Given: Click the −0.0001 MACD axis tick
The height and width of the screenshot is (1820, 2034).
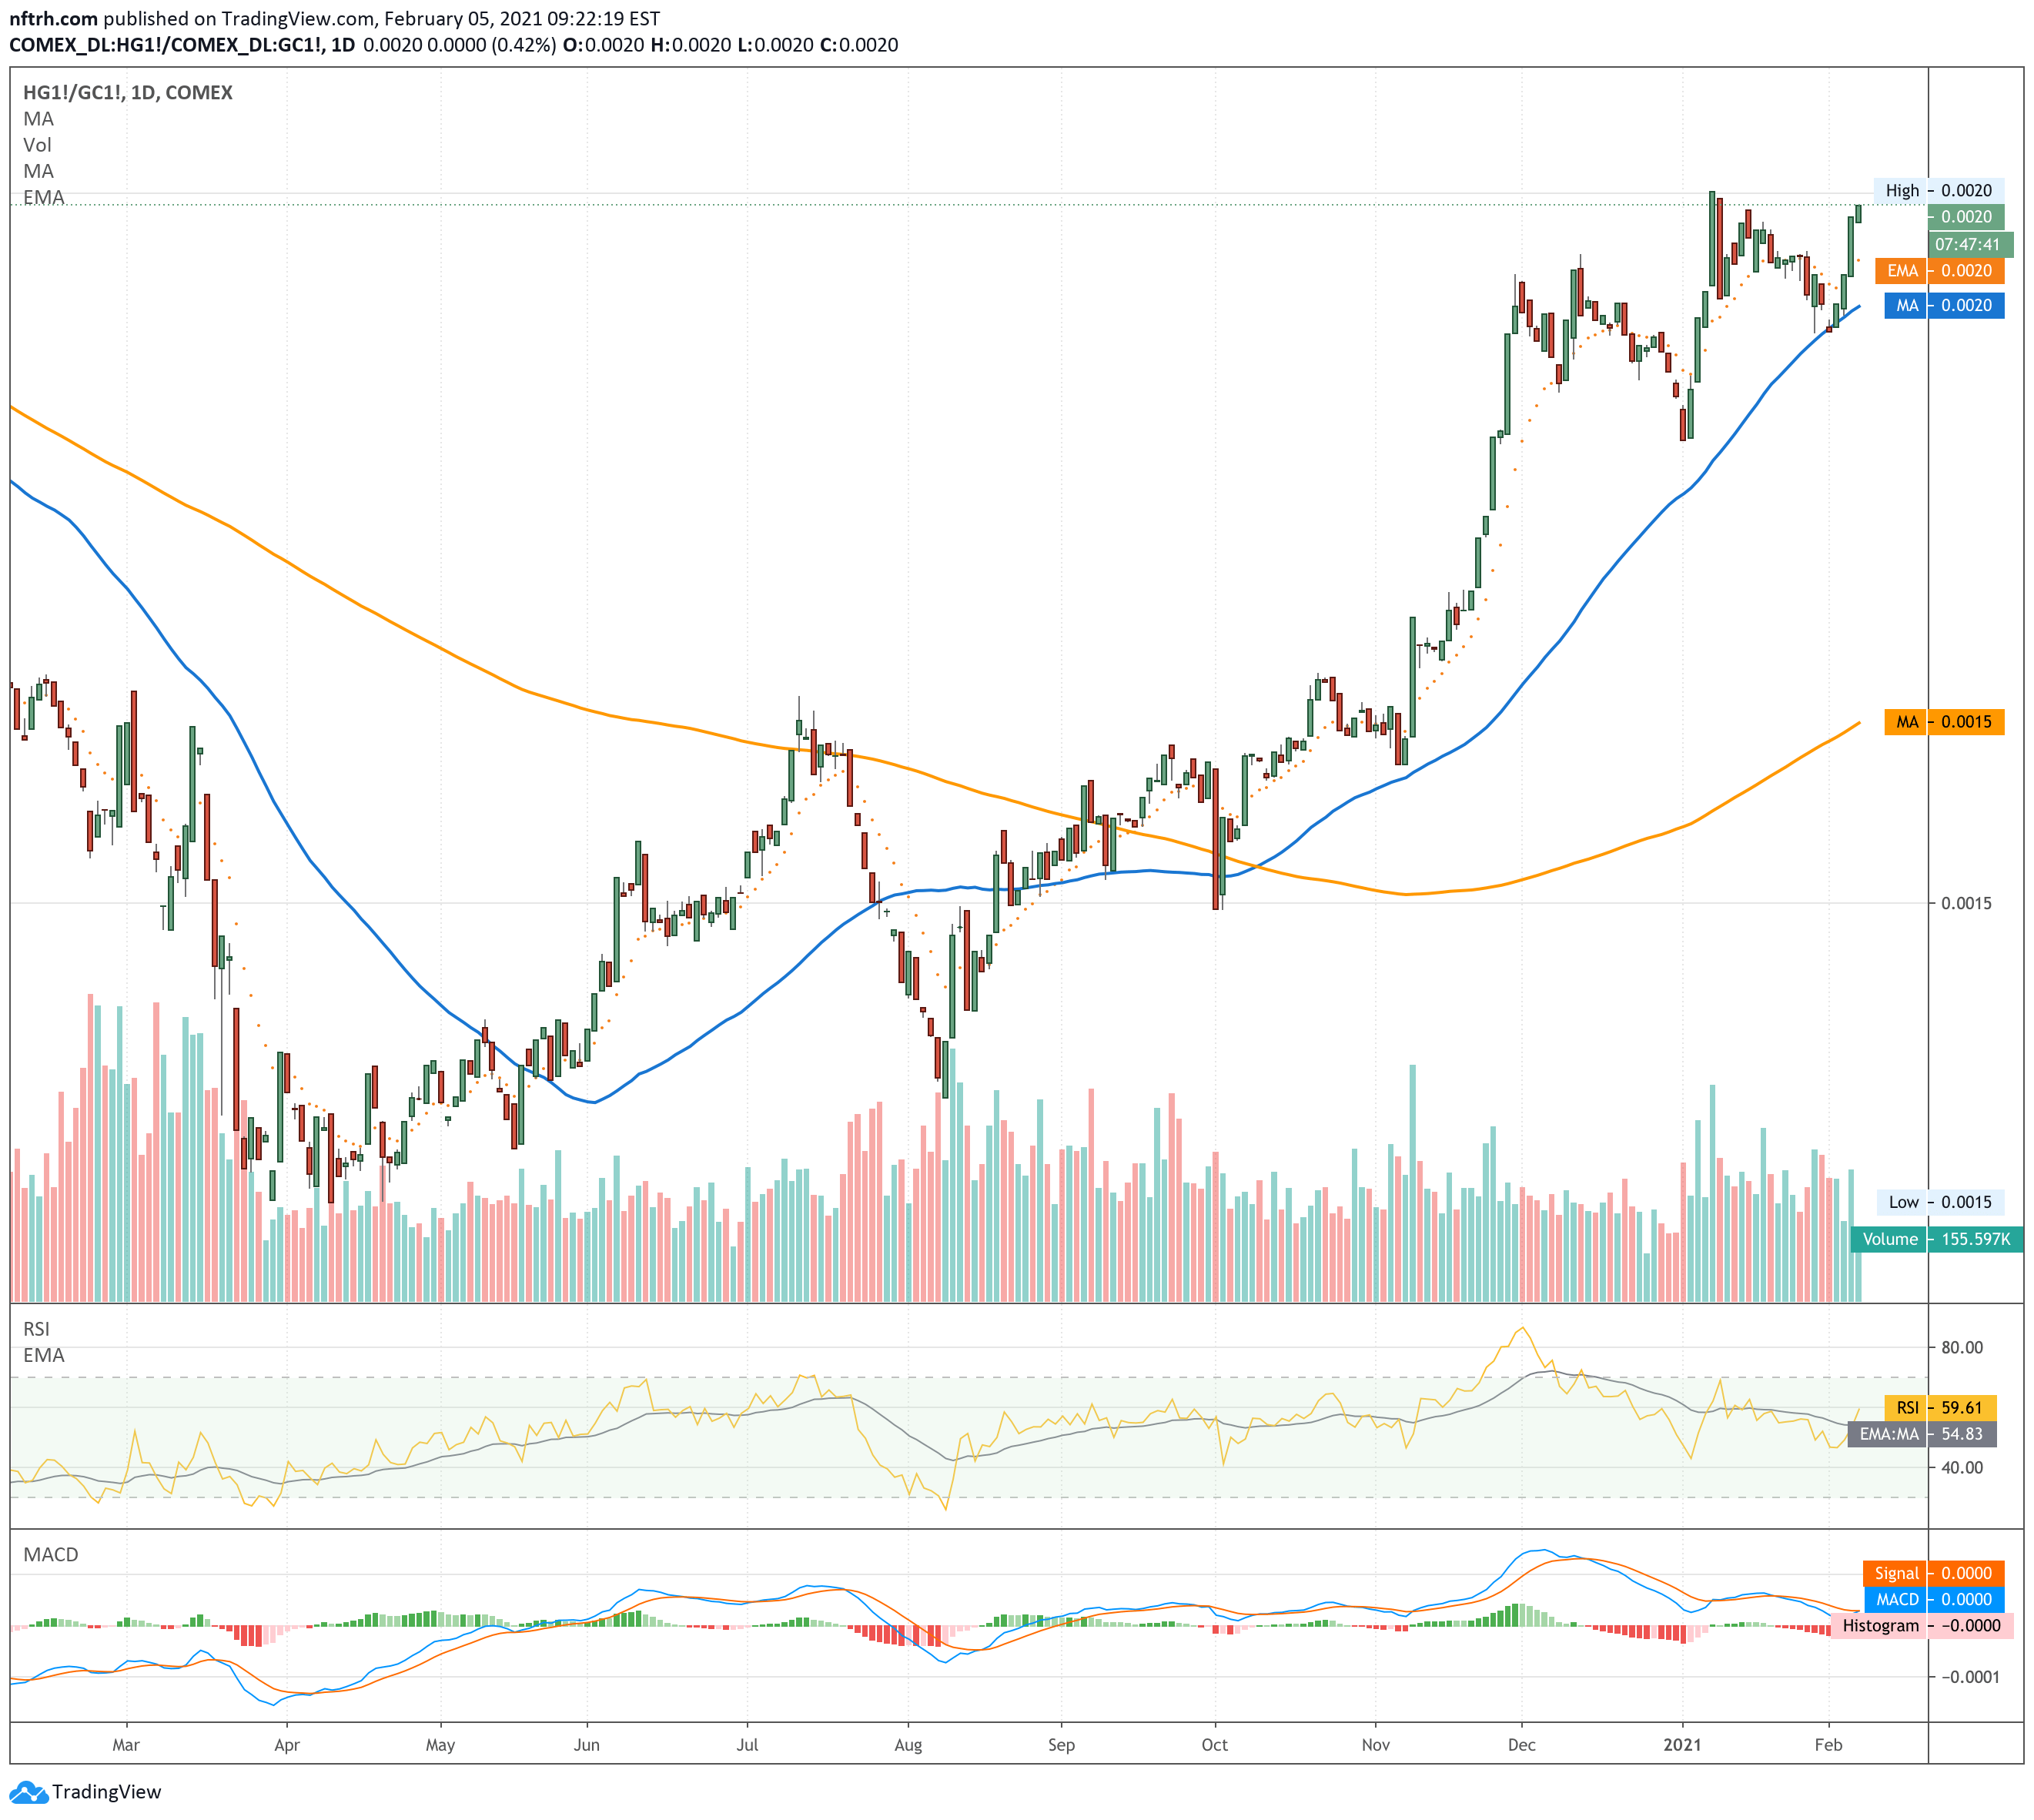Looking at the screenshot, I should pyautogui.click(x=1970, y=1677).
